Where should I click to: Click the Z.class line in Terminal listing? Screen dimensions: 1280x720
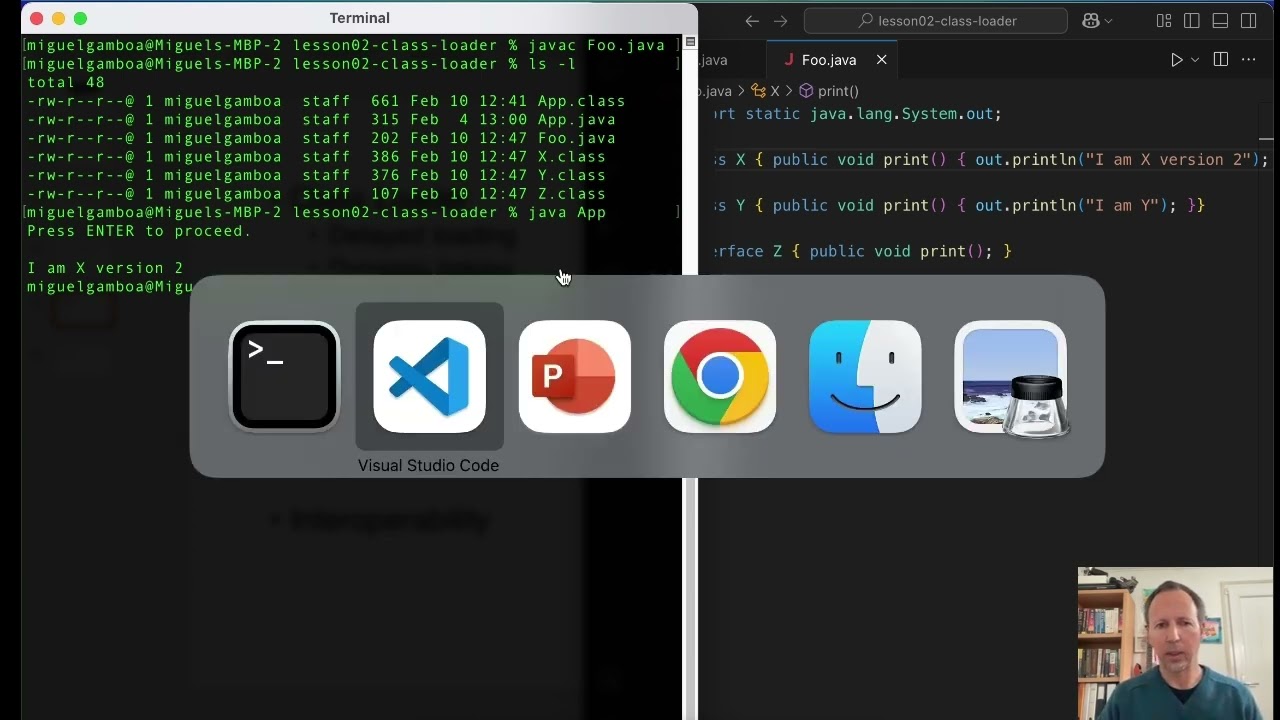tap(316, 194)
